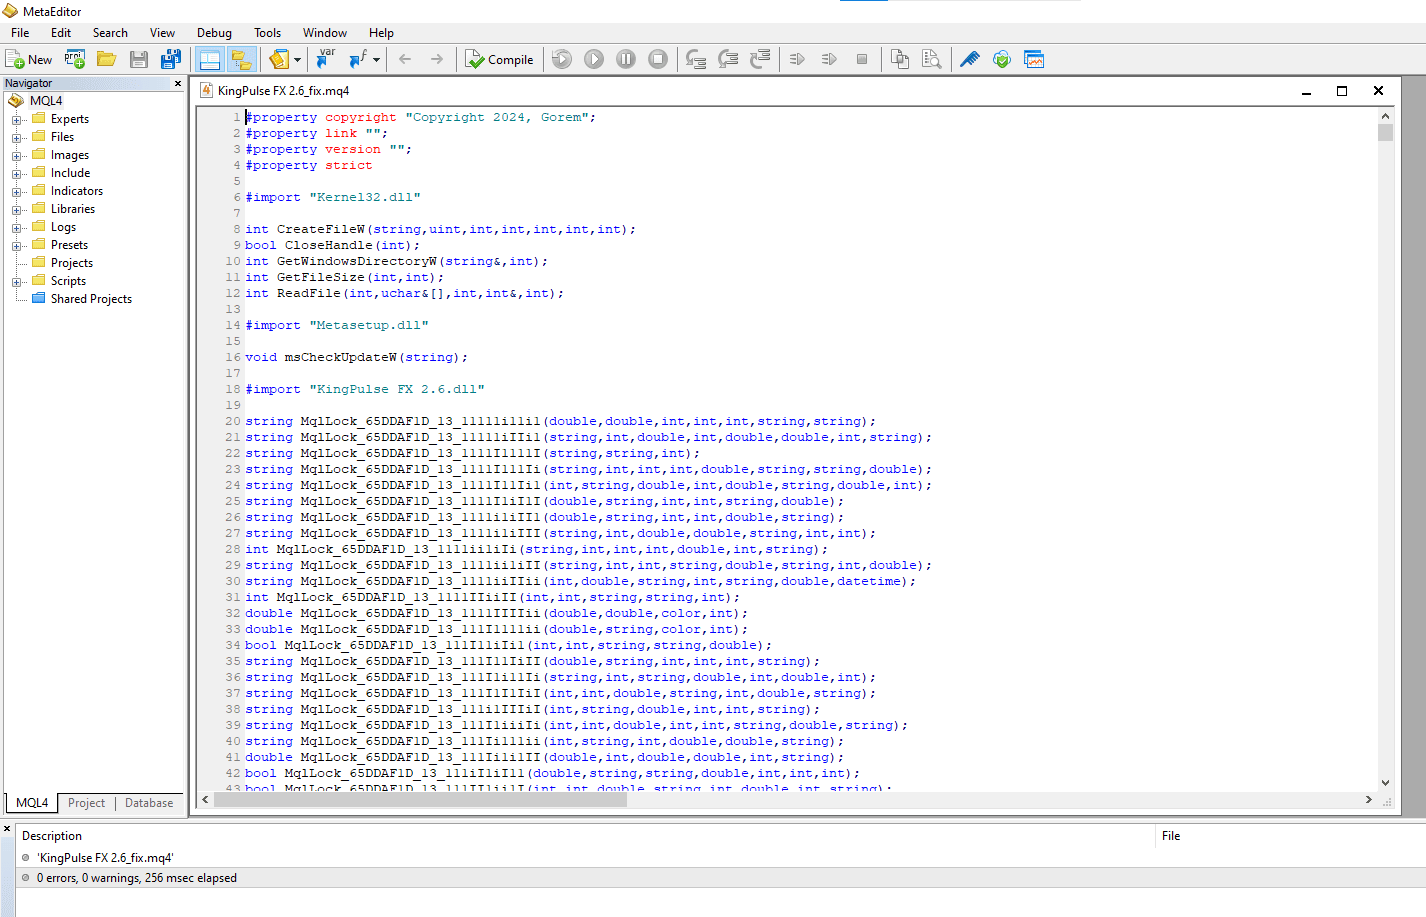Close the Navigator panel

point(178,84)
